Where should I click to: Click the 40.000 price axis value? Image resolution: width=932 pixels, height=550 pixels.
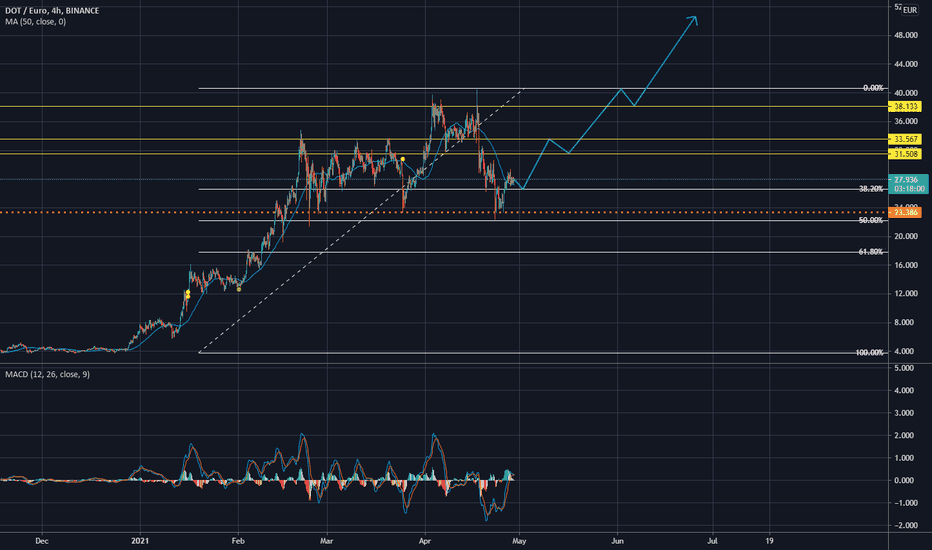906,93
